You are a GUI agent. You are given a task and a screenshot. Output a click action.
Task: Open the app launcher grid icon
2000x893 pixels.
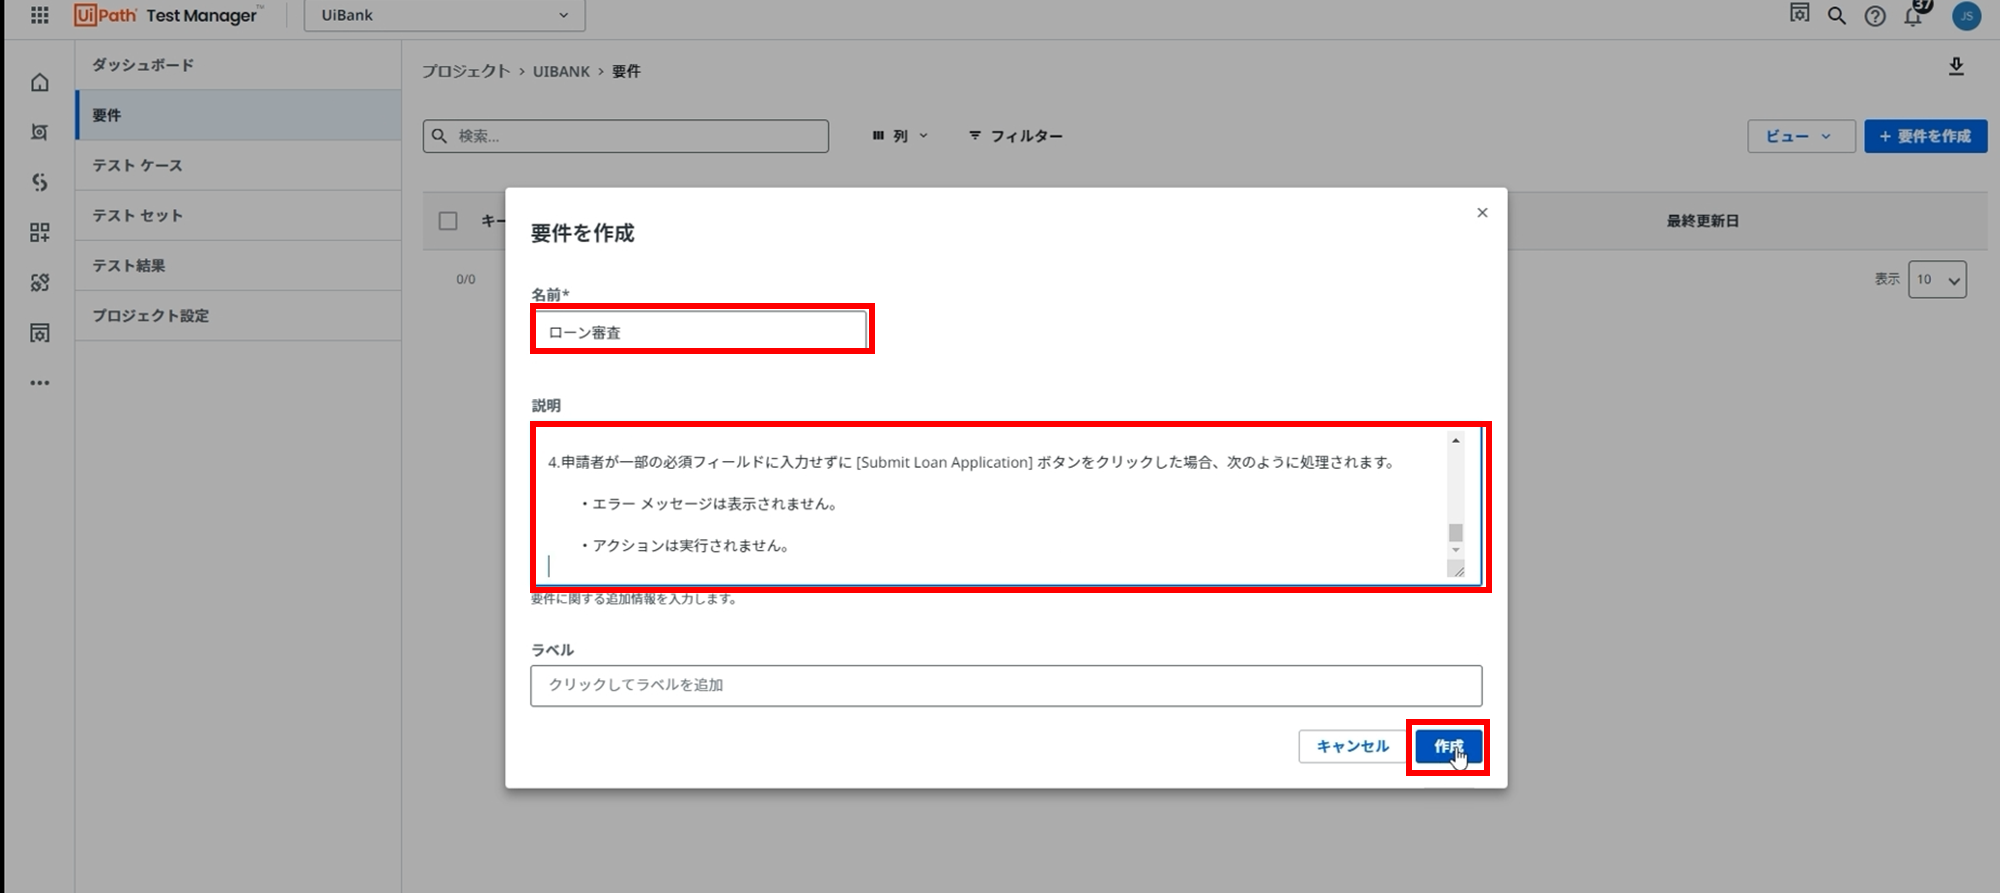pyautogui.click(x=40, y=15)
